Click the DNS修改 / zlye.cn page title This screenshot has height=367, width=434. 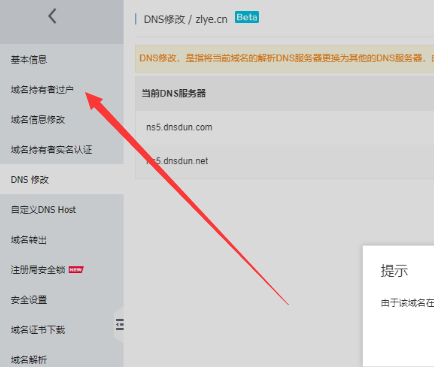click(x=185, y=19)
